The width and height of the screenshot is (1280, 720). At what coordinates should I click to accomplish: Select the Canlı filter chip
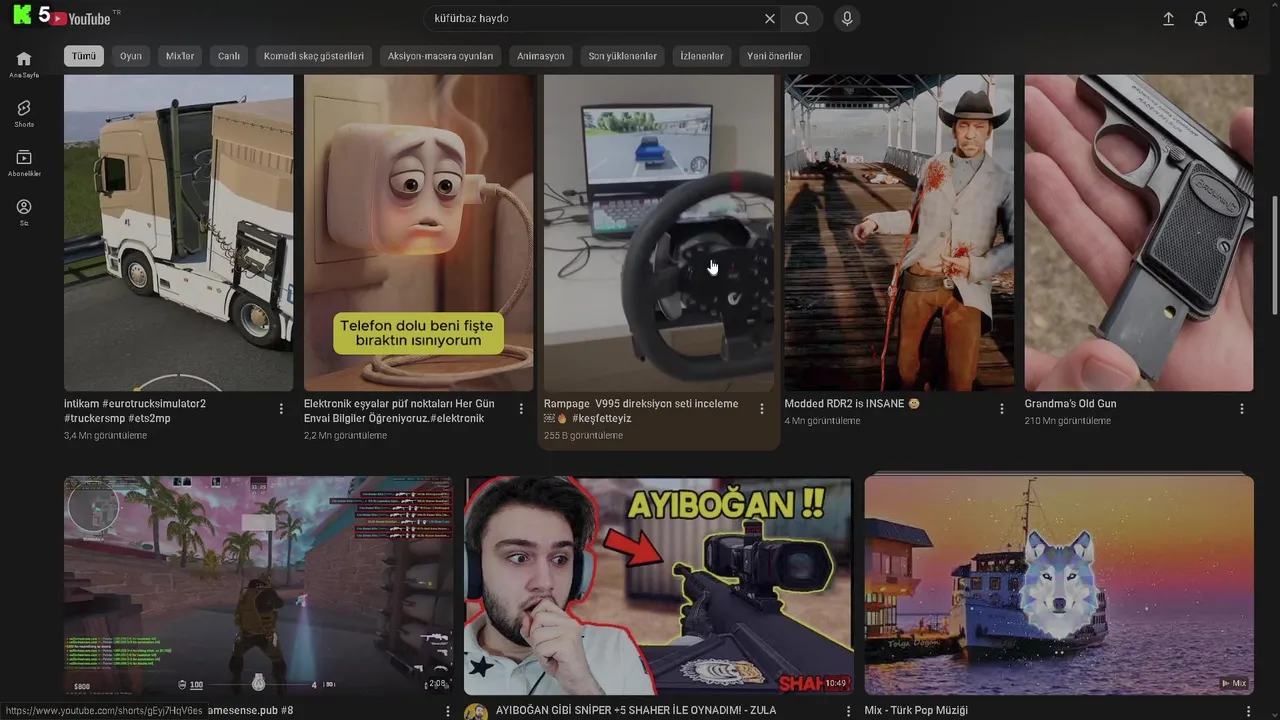click(229, 56)
